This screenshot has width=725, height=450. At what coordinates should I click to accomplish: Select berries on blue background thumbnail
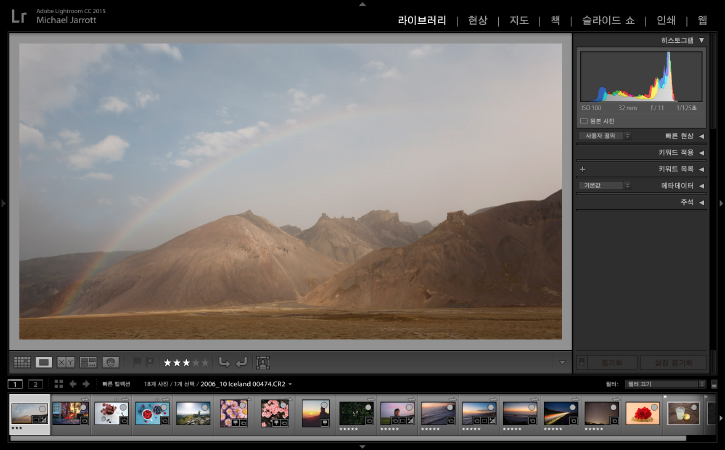152,413
